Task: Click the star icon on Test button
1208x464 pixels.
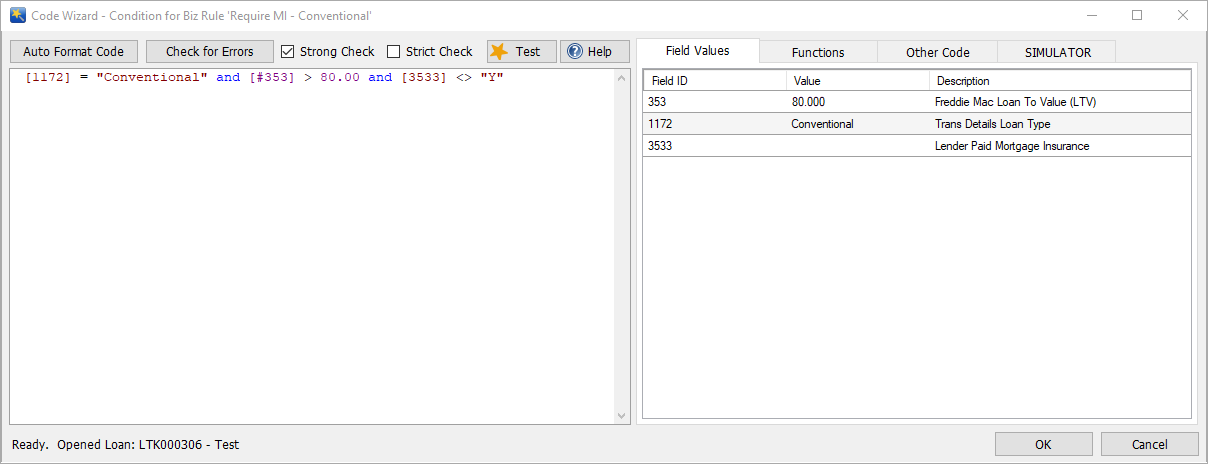Action: [499, 52]
